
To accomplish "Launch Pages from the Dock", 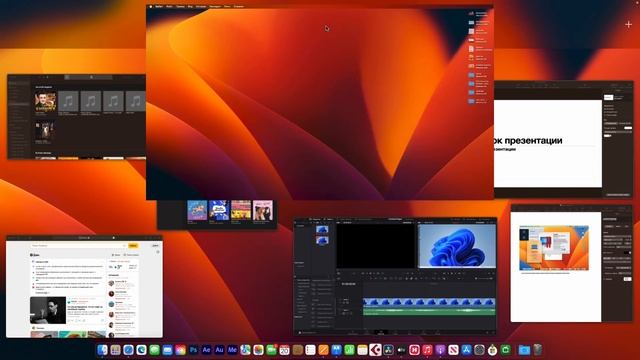I will pos(324,350).
